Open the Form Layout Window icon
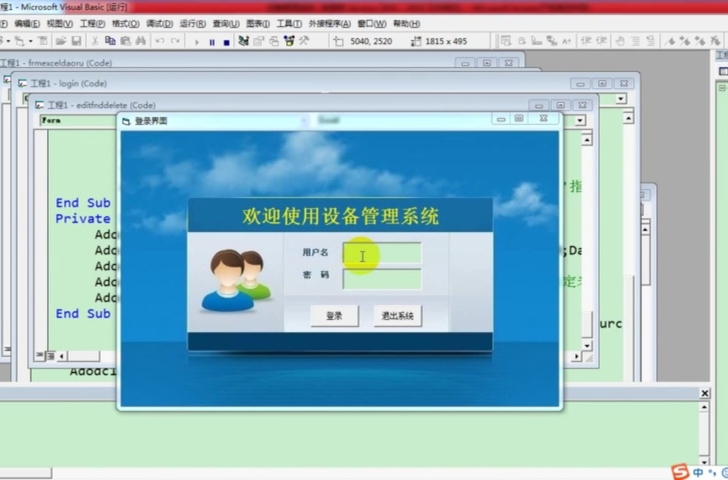The image size is (728, 480). click(x=274, y=41)
